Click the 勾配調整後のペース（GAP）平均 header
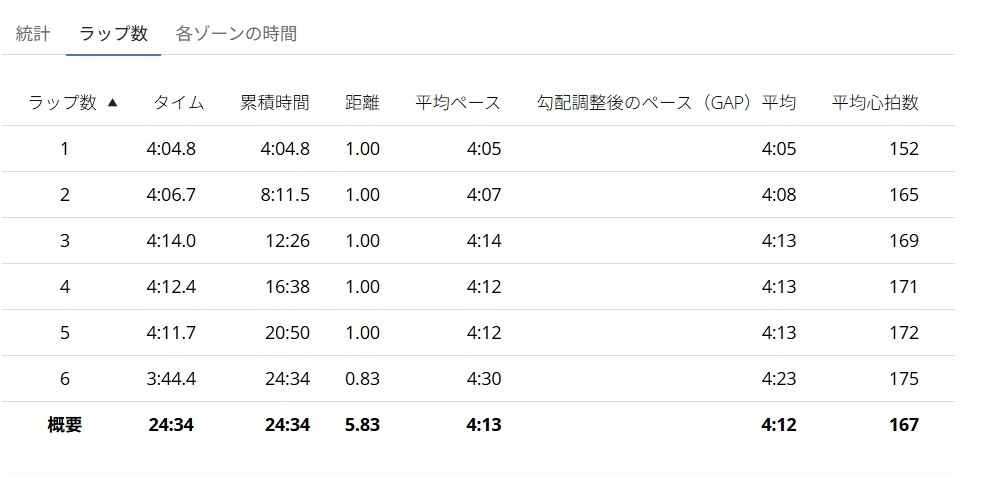Screen dimensions: 984x487 pyautogui.click(x=666, y=102)
